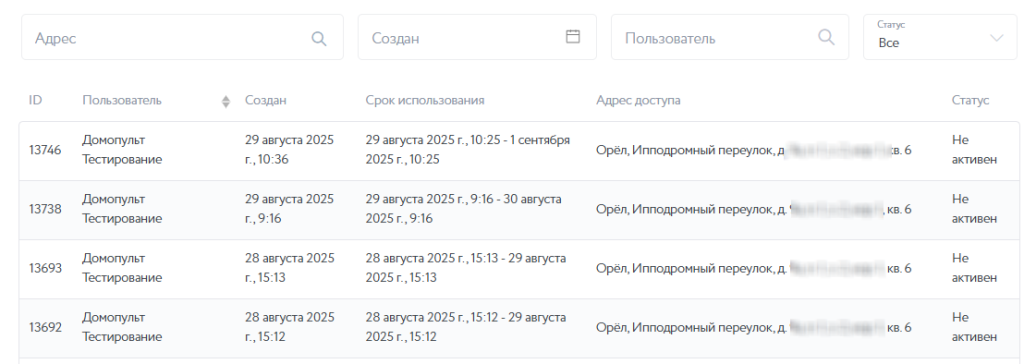Click the access address in row 13693
Viewport: 1024px width, 364px height.
pos(754,269)
